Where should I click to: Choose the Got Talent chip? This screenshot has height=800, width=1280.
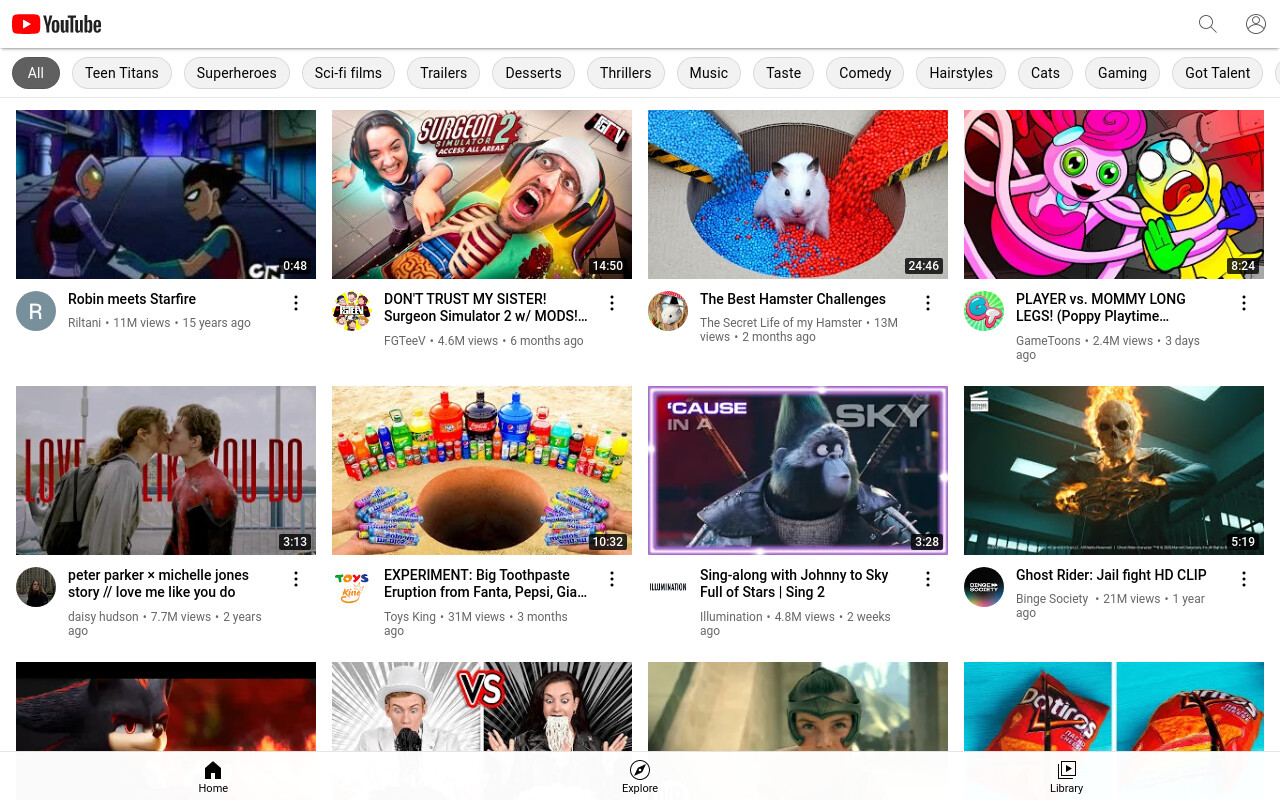pos(1218,73)
